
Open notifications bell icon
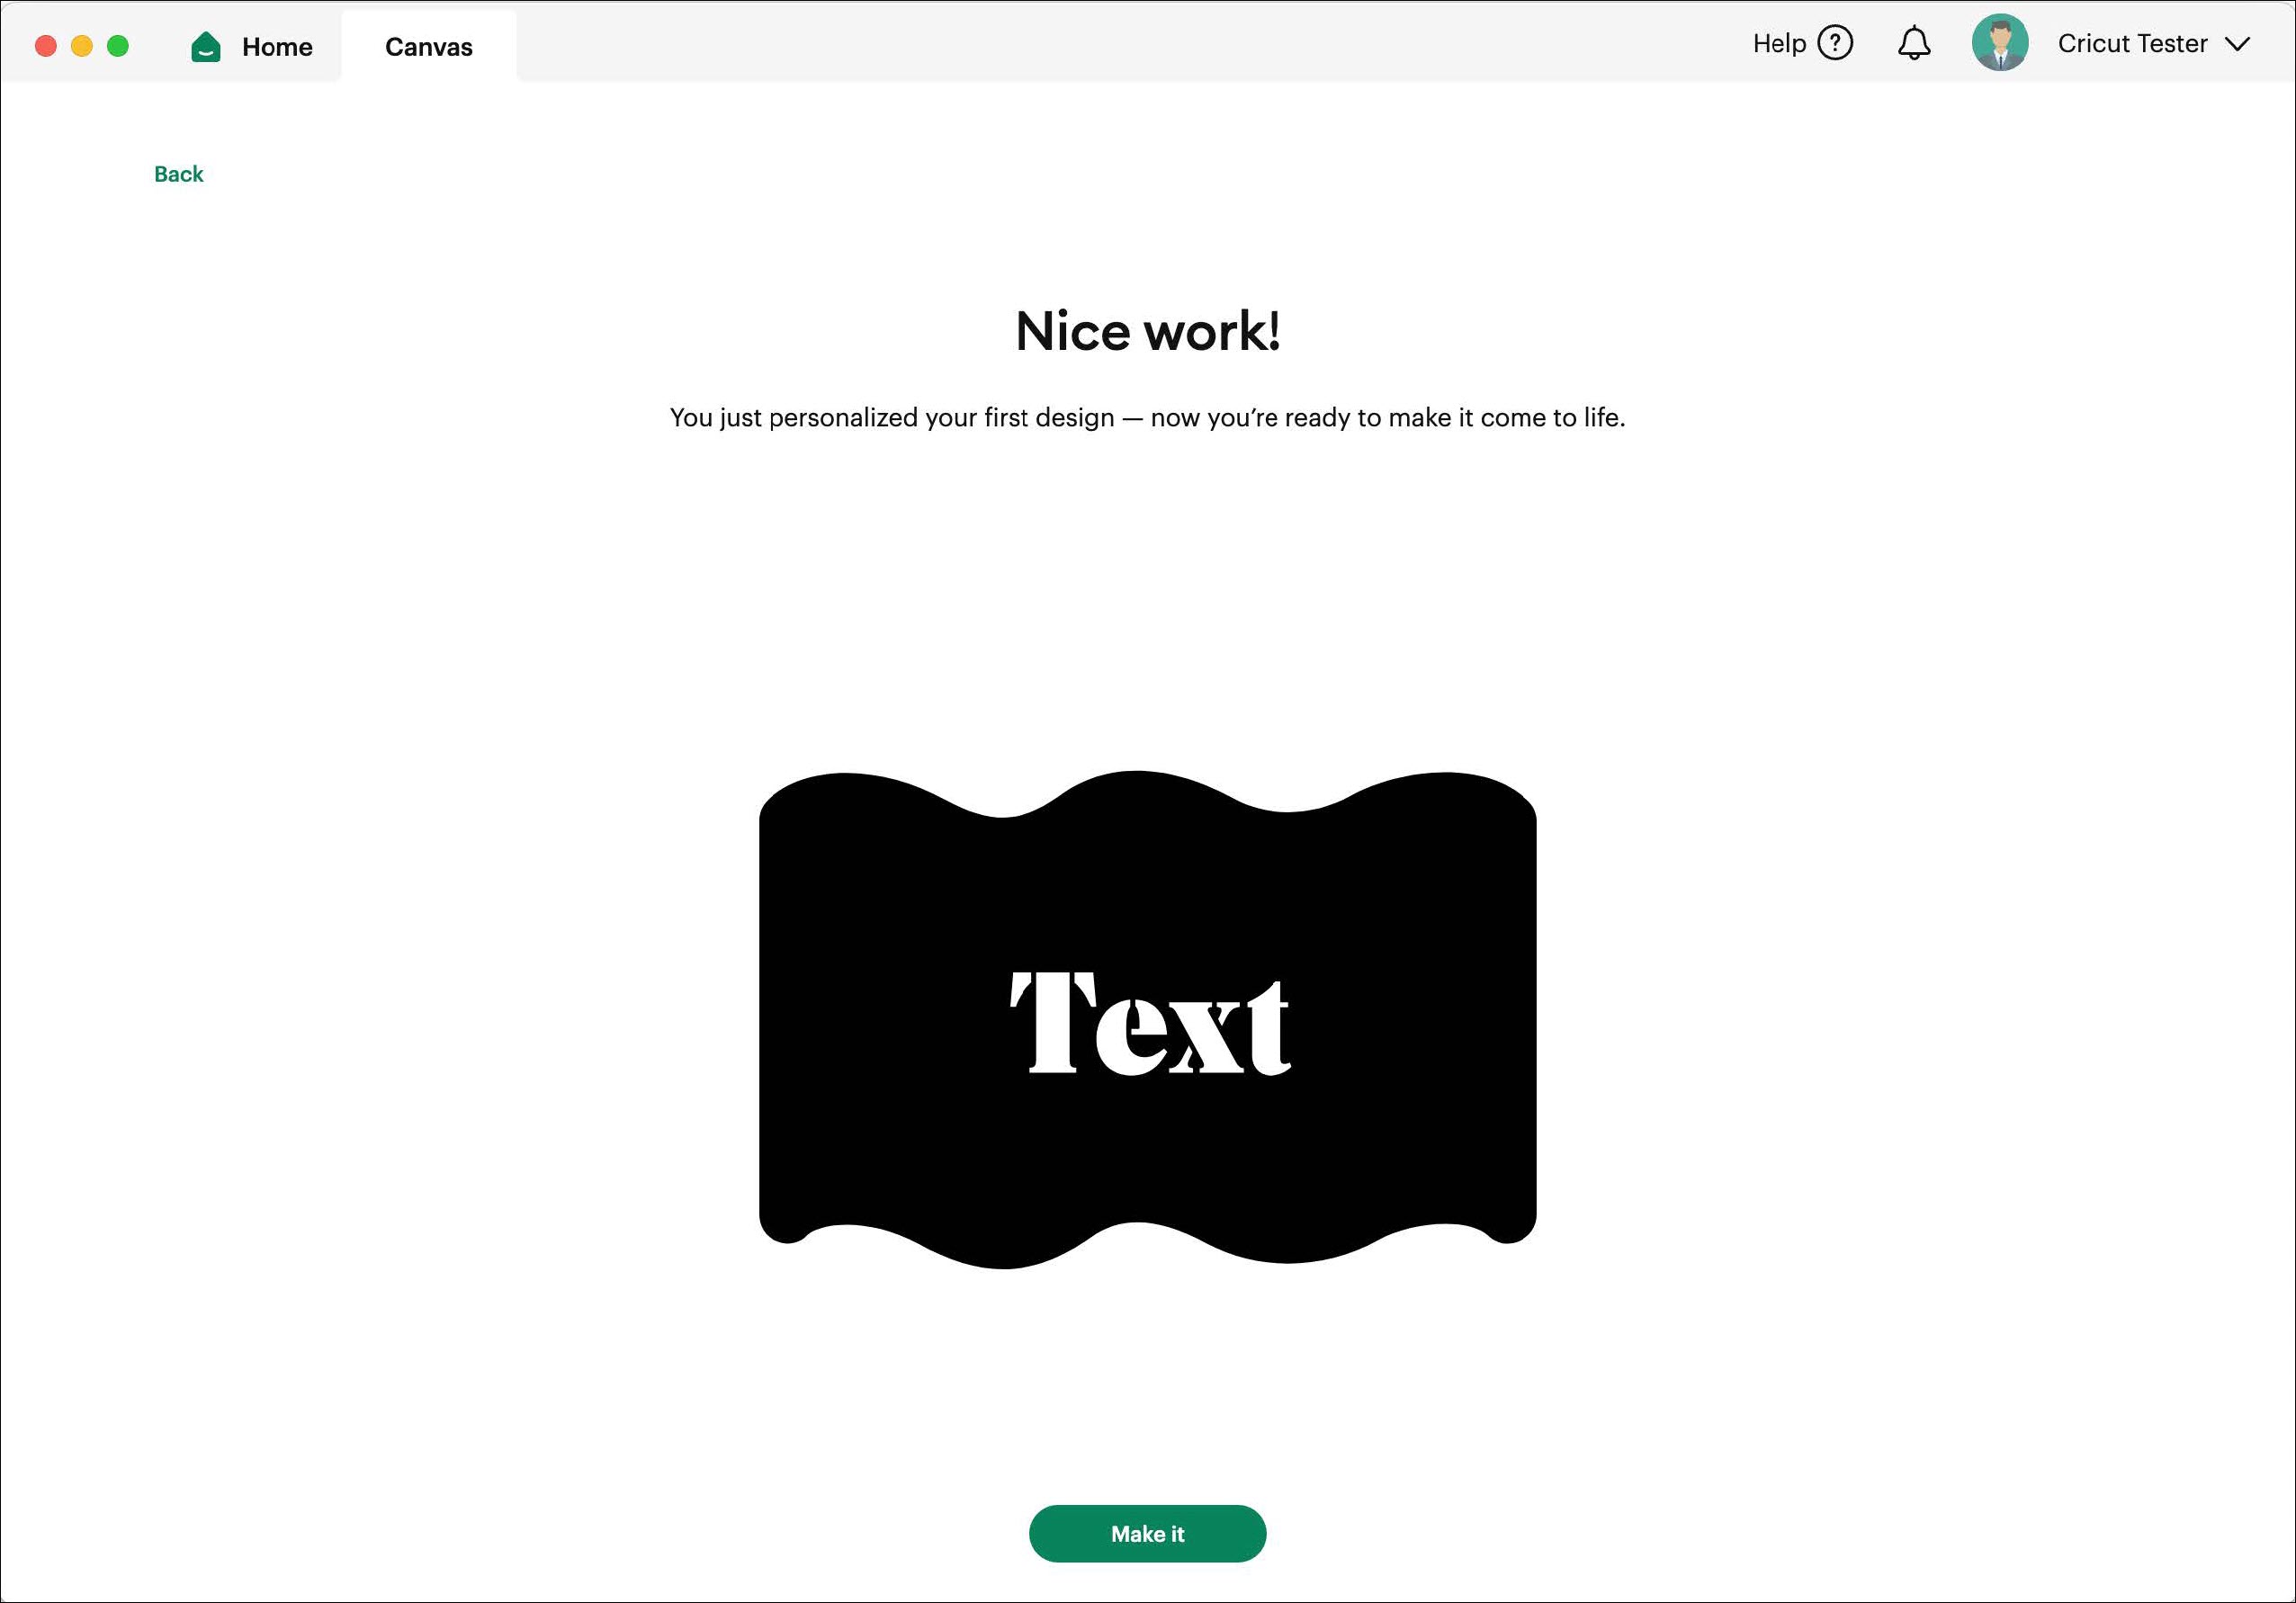[x=1913, y=43]
